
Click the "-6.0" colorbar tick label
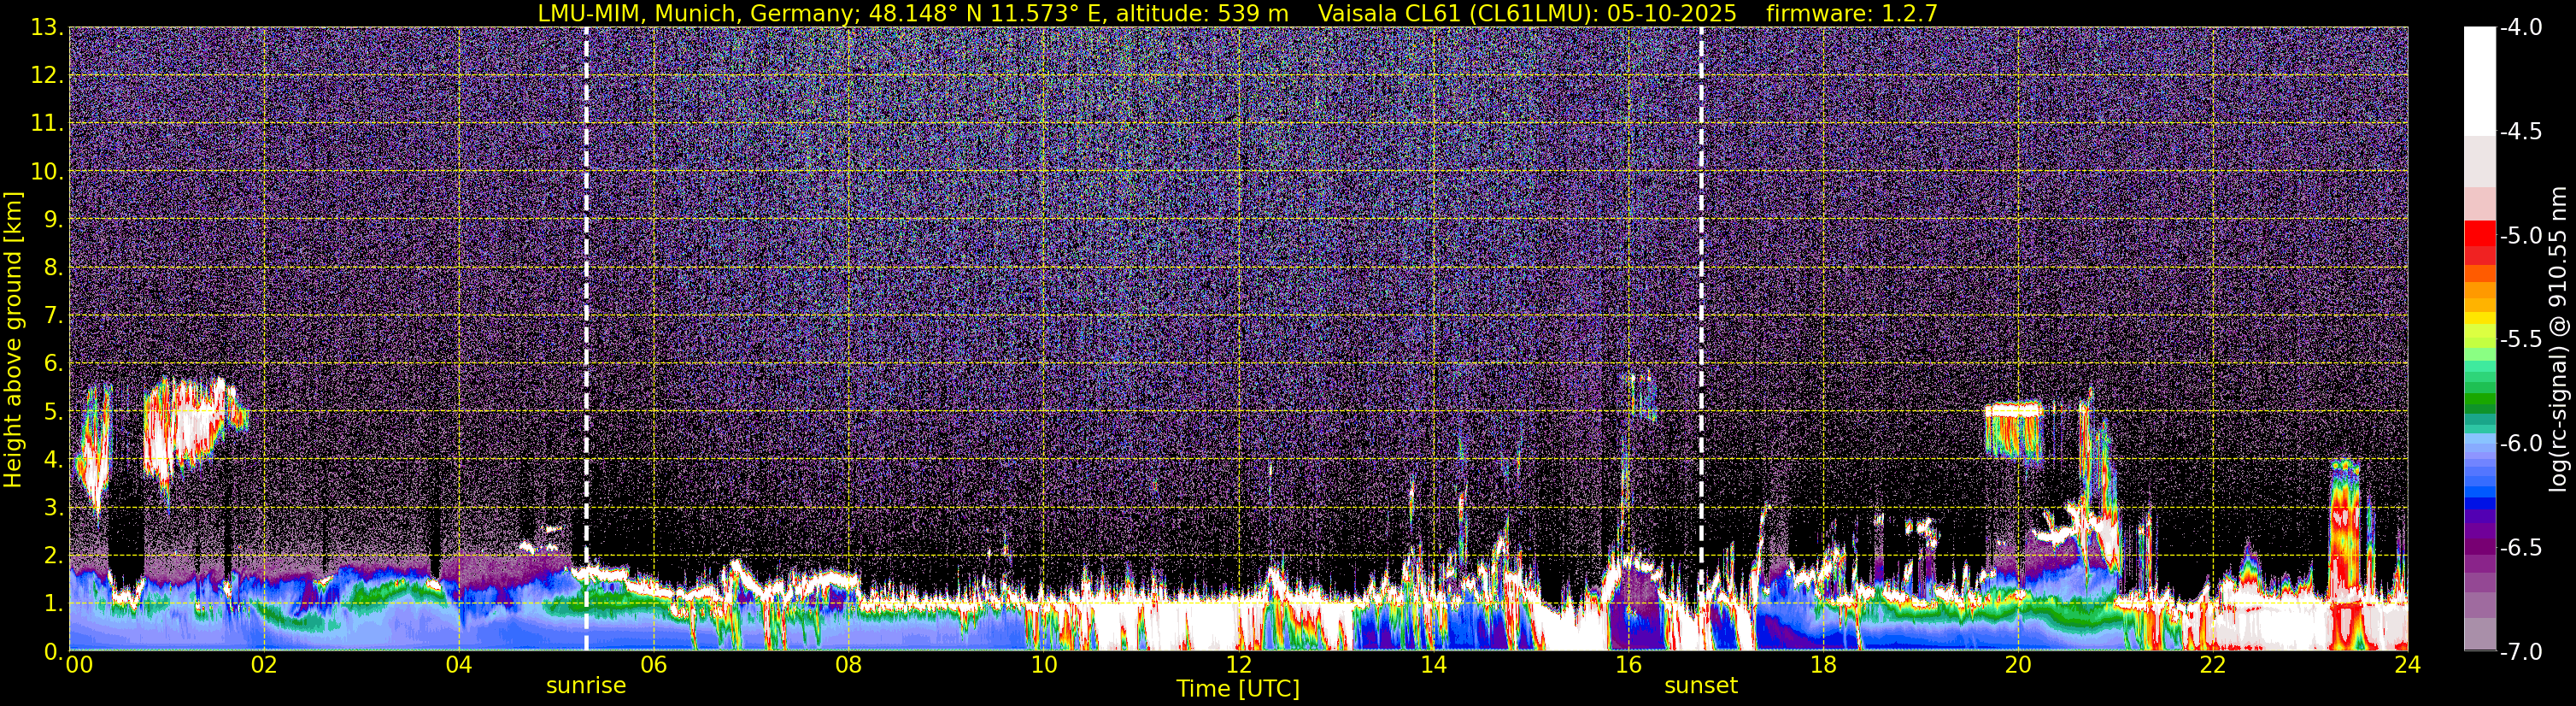[x=2520, y=443]
